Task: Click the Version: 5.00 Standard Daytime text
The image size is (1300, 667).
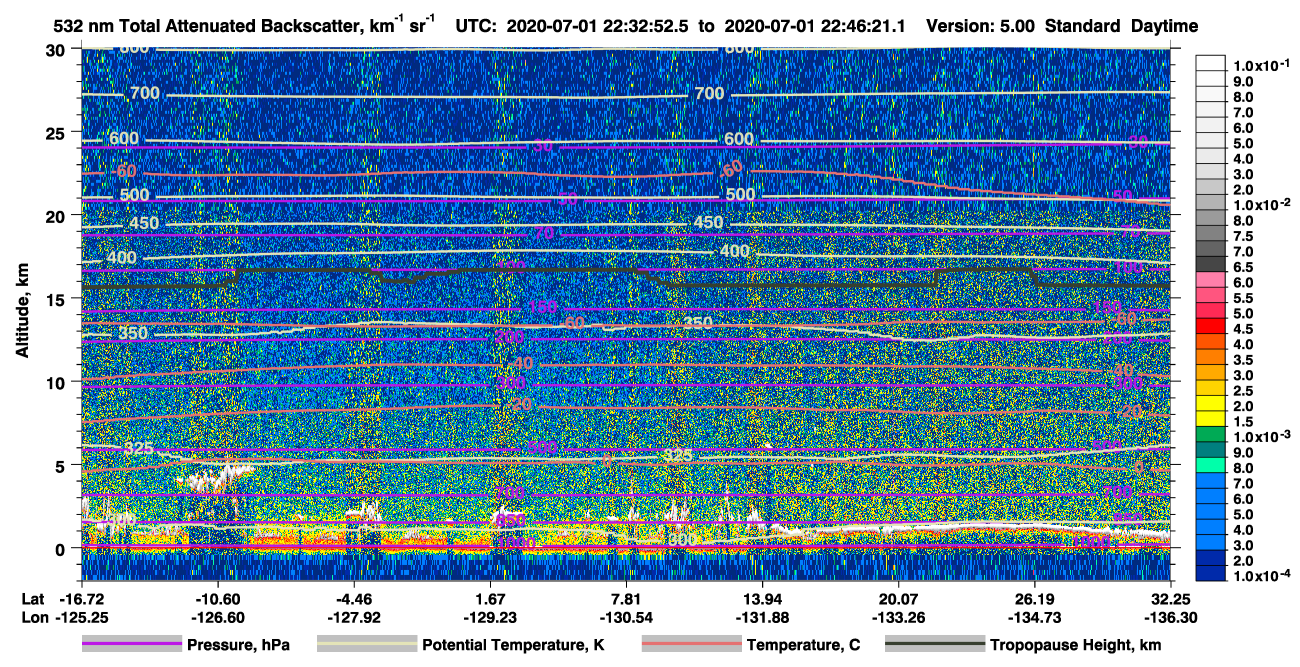Action: click(x=1063, y=27)
